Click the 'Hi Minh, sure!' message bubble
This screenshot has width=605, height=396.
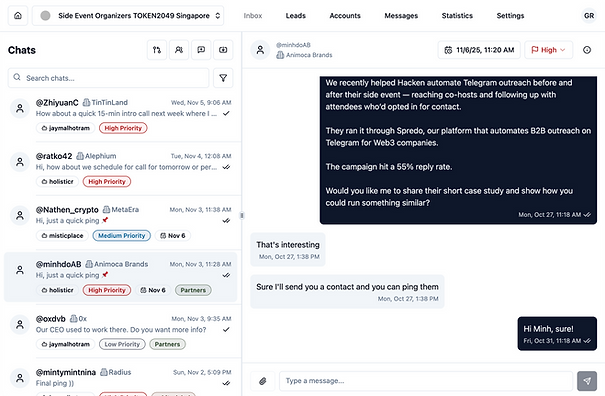(x=557, y=334)
